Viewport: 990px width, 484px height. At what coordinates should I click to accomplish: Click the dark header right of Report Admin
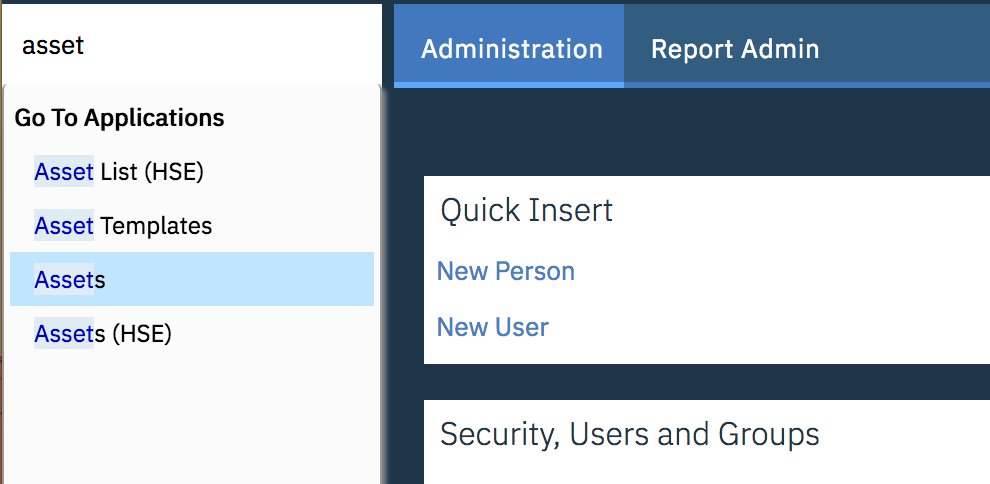point(909,44)
